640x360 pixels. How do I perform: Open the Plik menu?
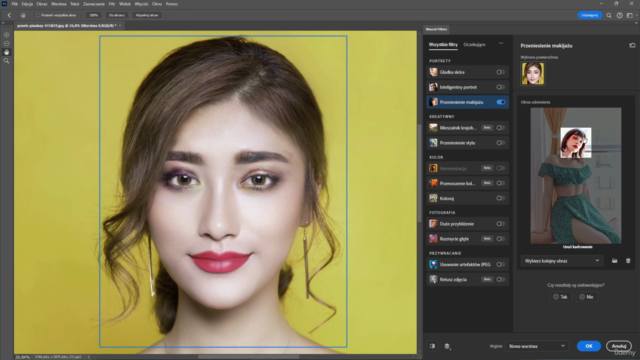[x=15, y=4]
